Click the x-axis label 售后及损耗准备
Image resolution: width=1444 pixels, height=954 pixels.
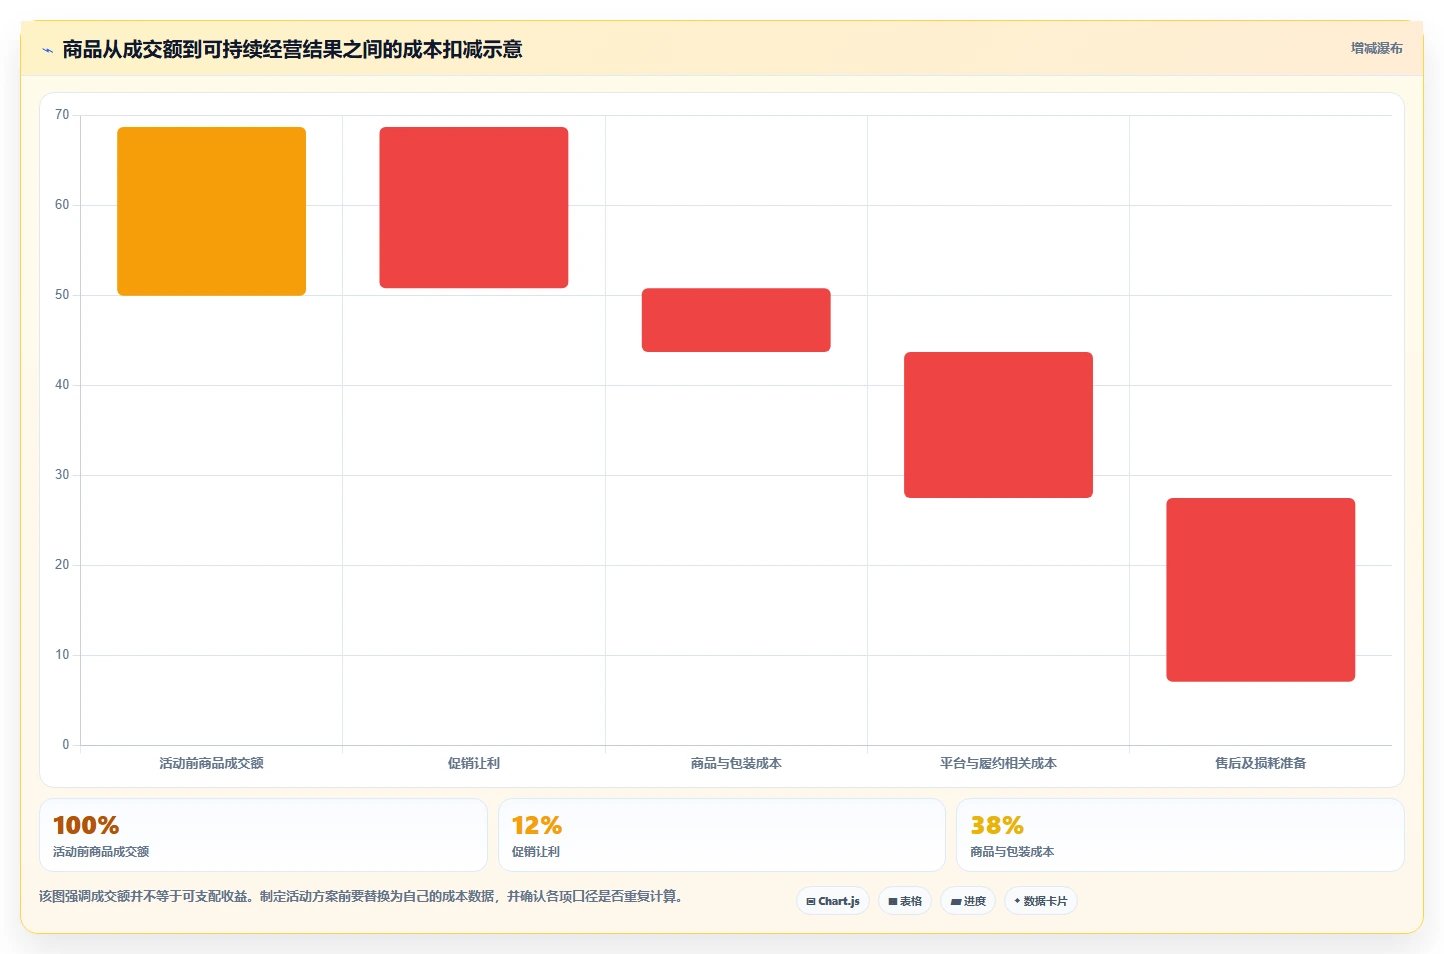1261,763
